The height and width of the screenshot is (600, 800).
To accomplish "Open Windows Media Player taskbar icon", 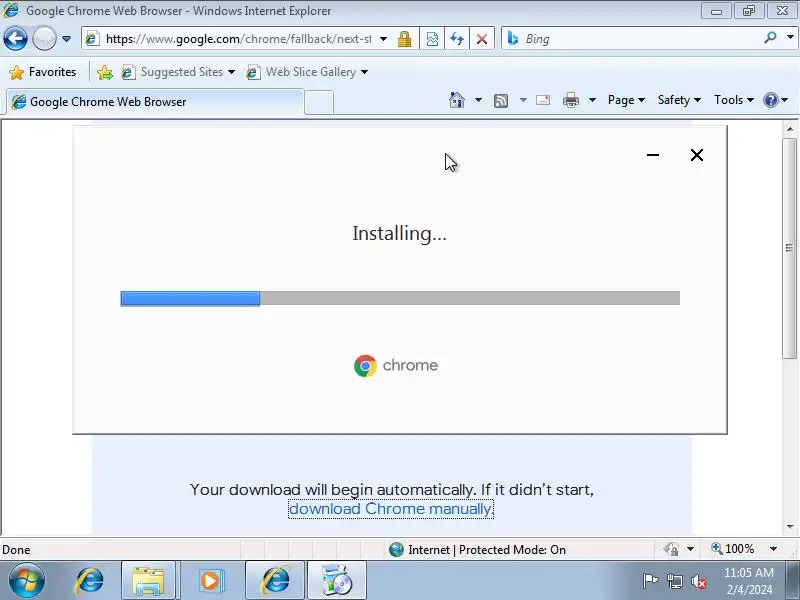I will coord(210,581).
